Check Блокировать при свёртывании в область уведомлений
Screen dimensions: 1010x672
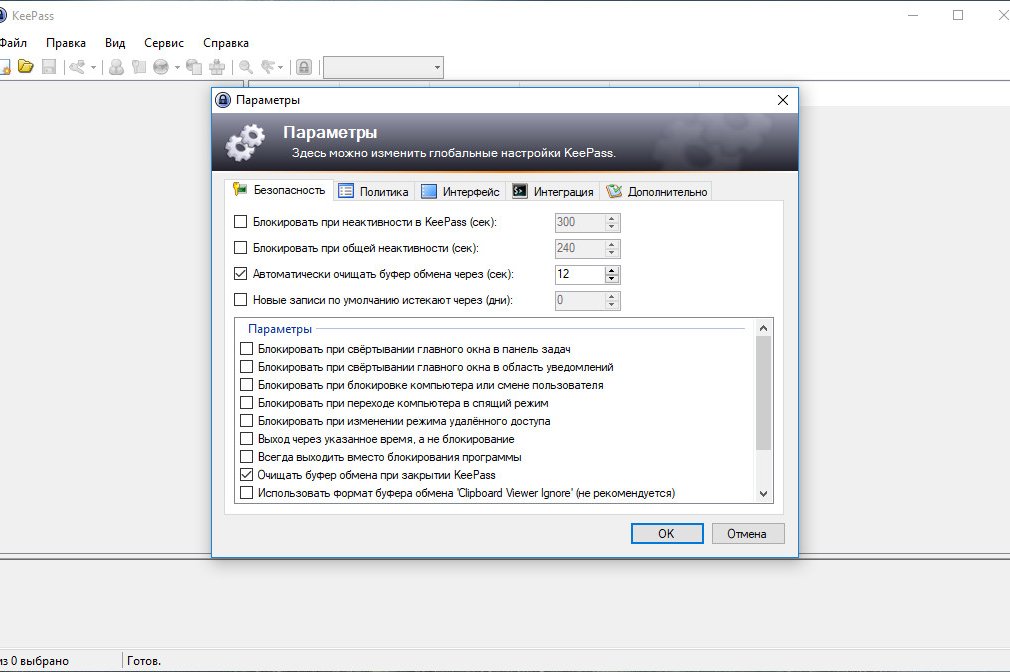click(246, 367)
